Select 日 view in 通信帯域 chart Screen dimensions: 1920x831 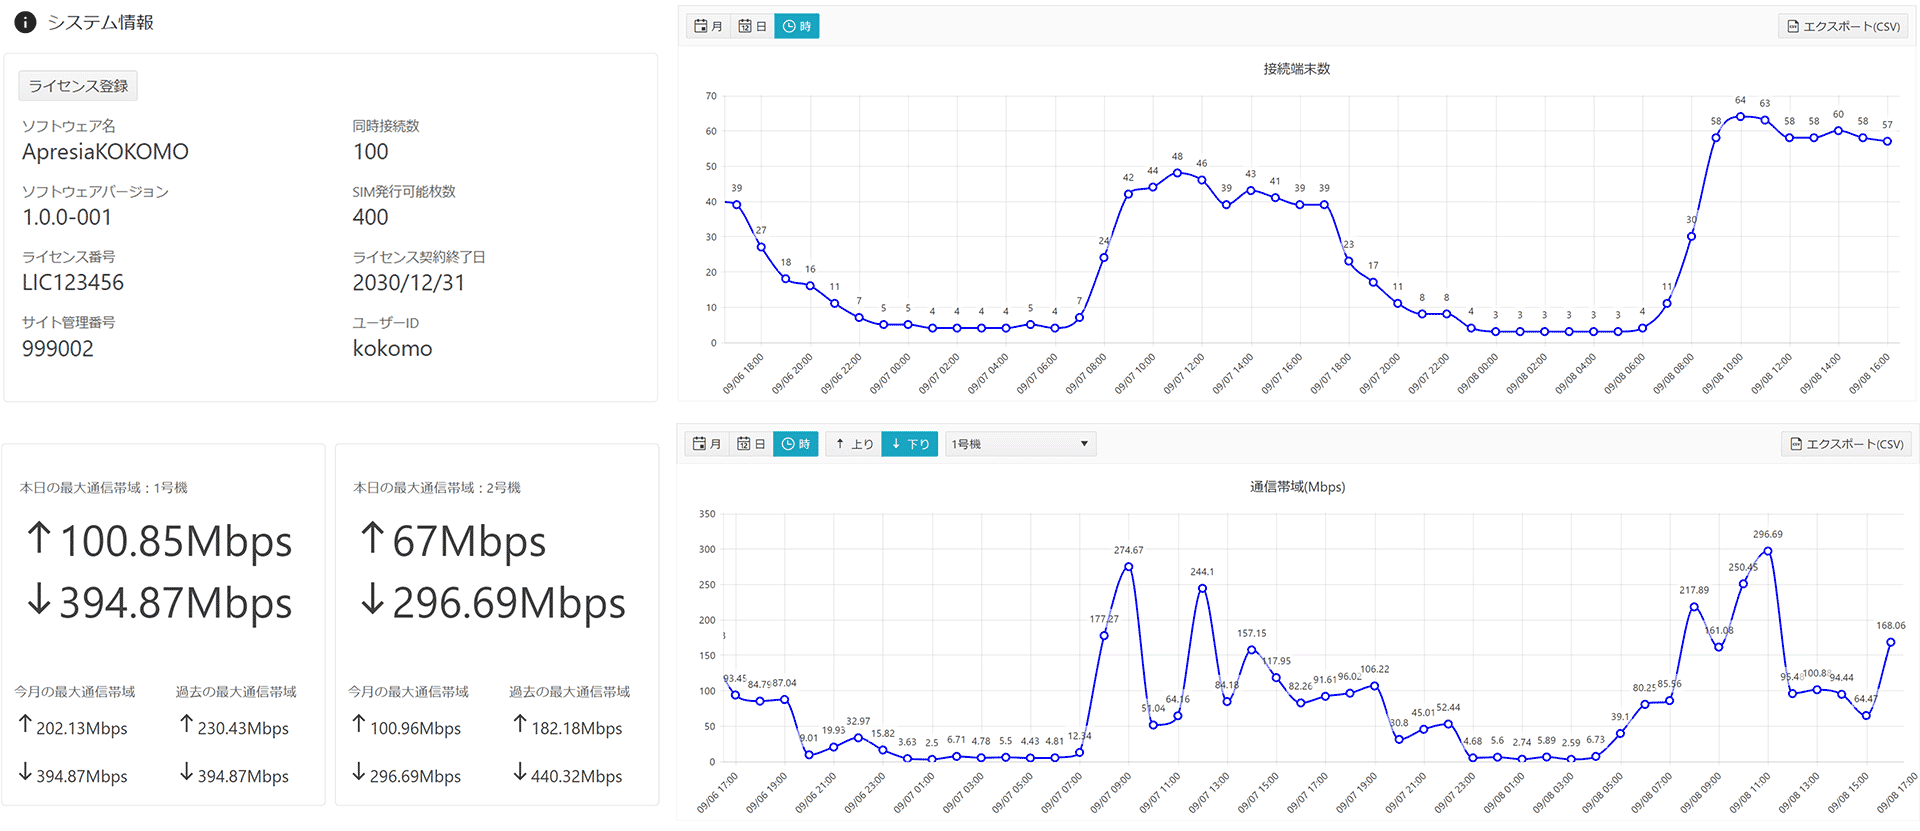(751, 444)
